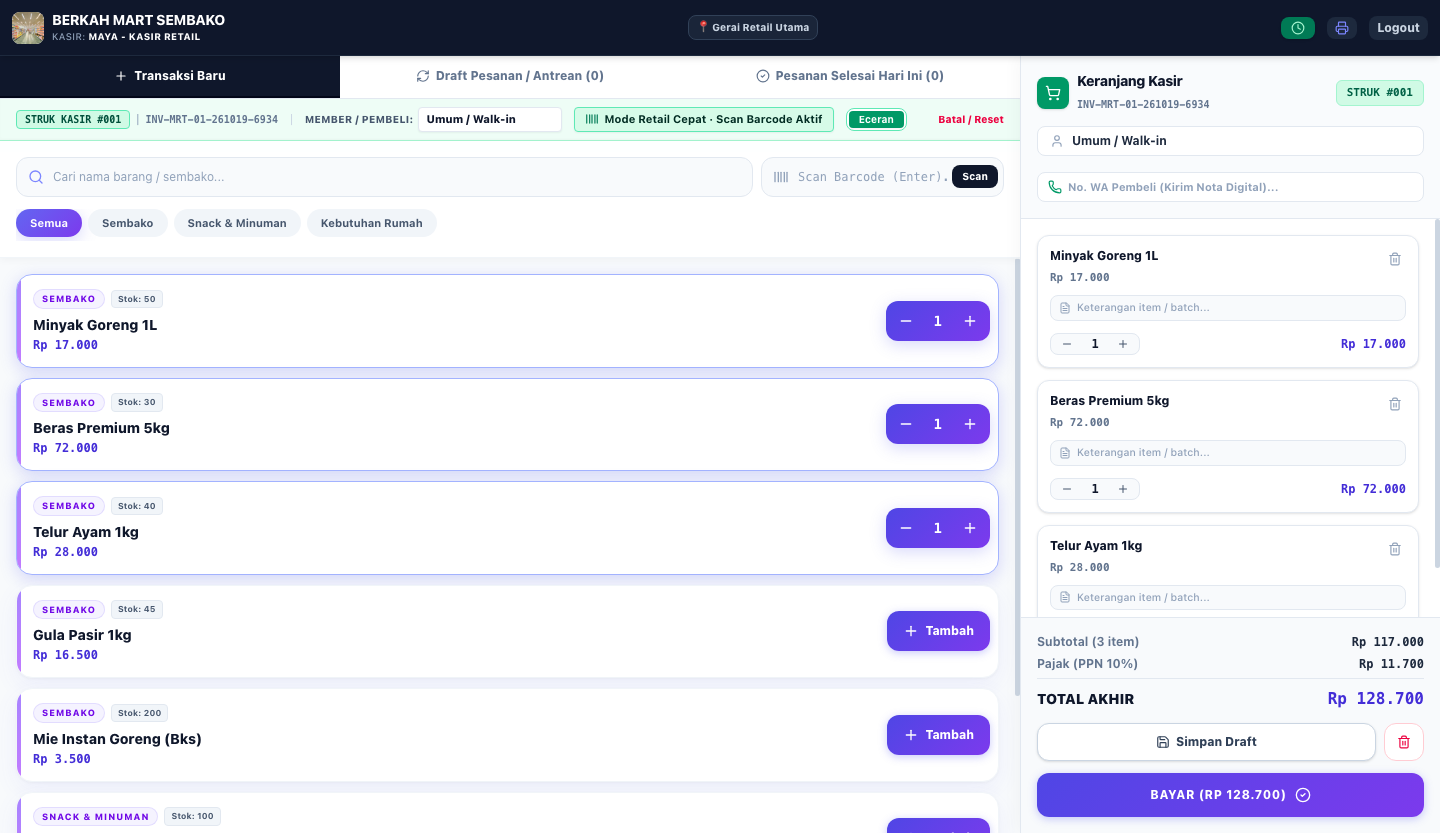Increase Beras Premium quantity in cart

click(x=1123, y=489)
